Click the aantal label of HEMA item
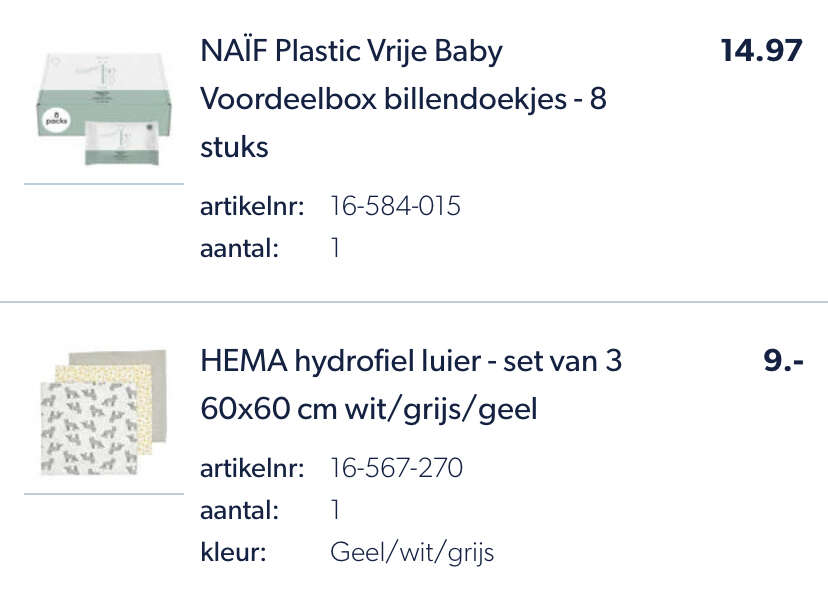 point(239,511)
